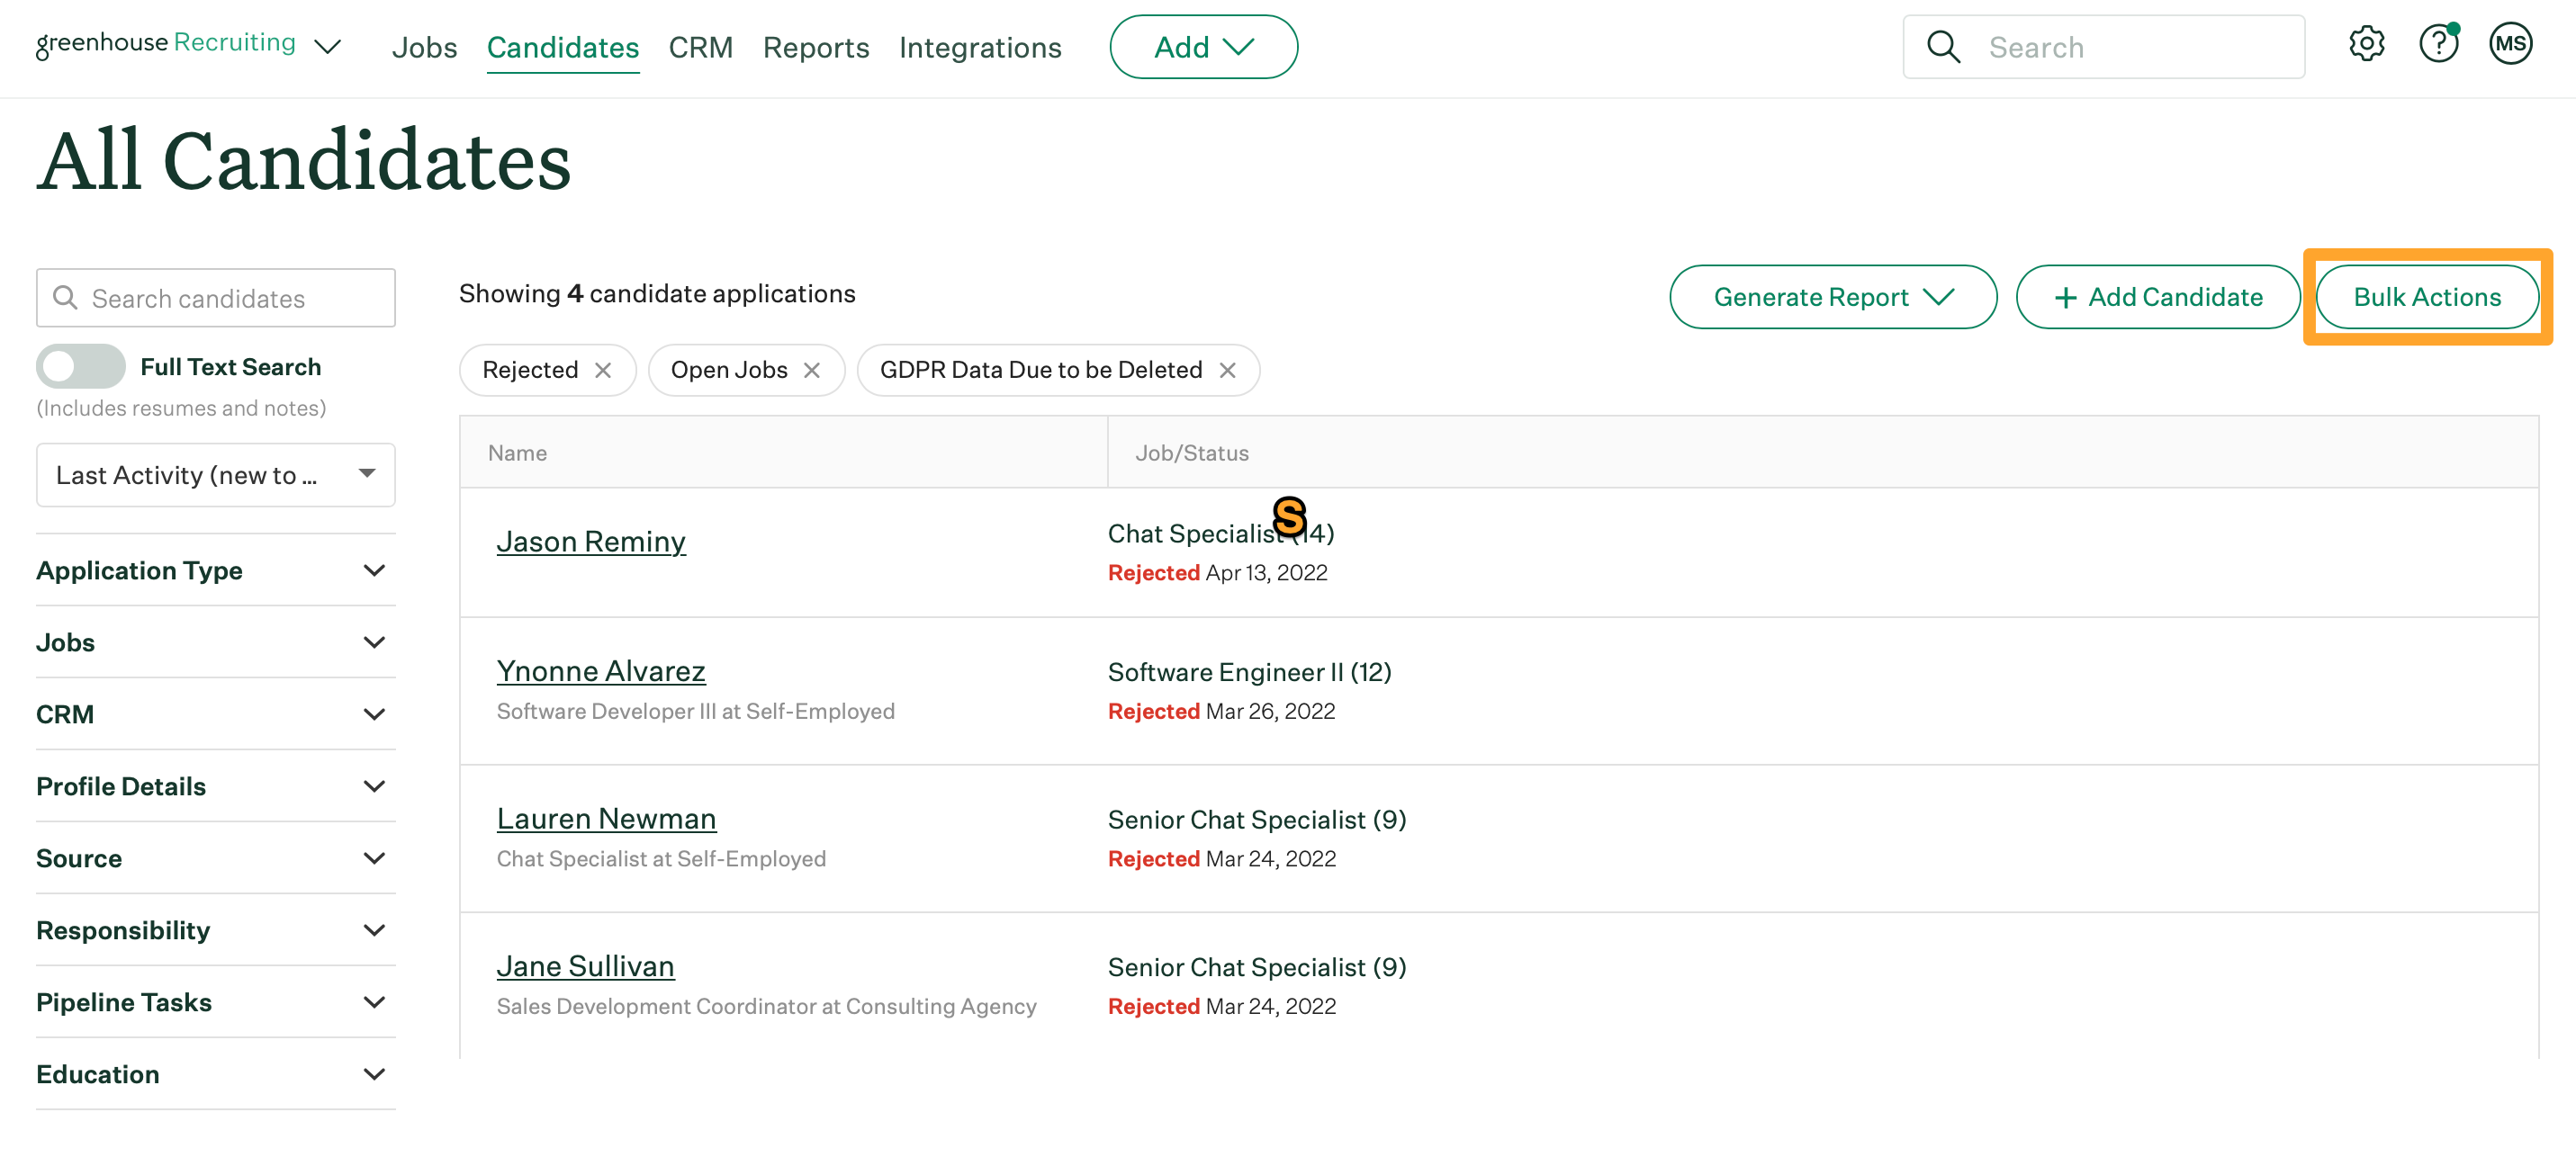
Task: Open the Last Activity sort dropdown
Action: (216, 475)
